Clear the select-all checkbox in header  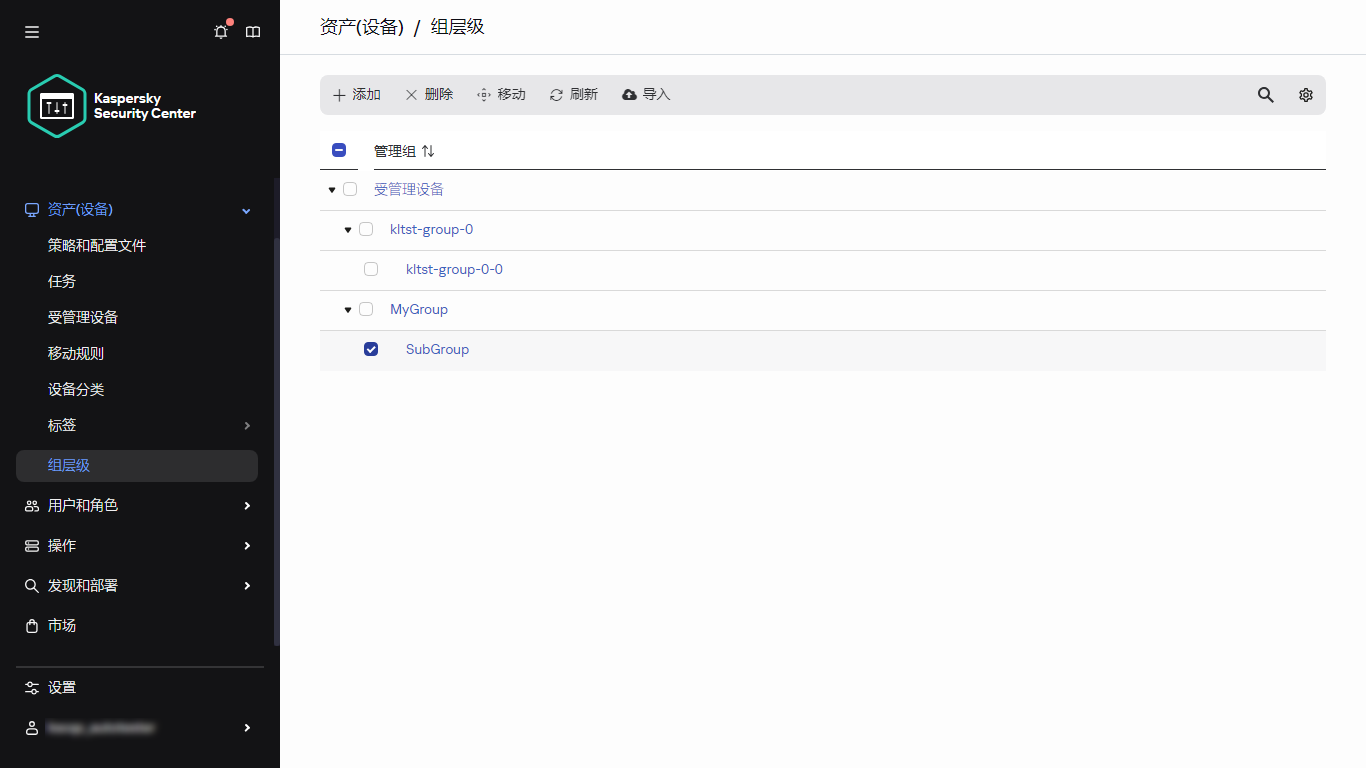click(339, 150)
